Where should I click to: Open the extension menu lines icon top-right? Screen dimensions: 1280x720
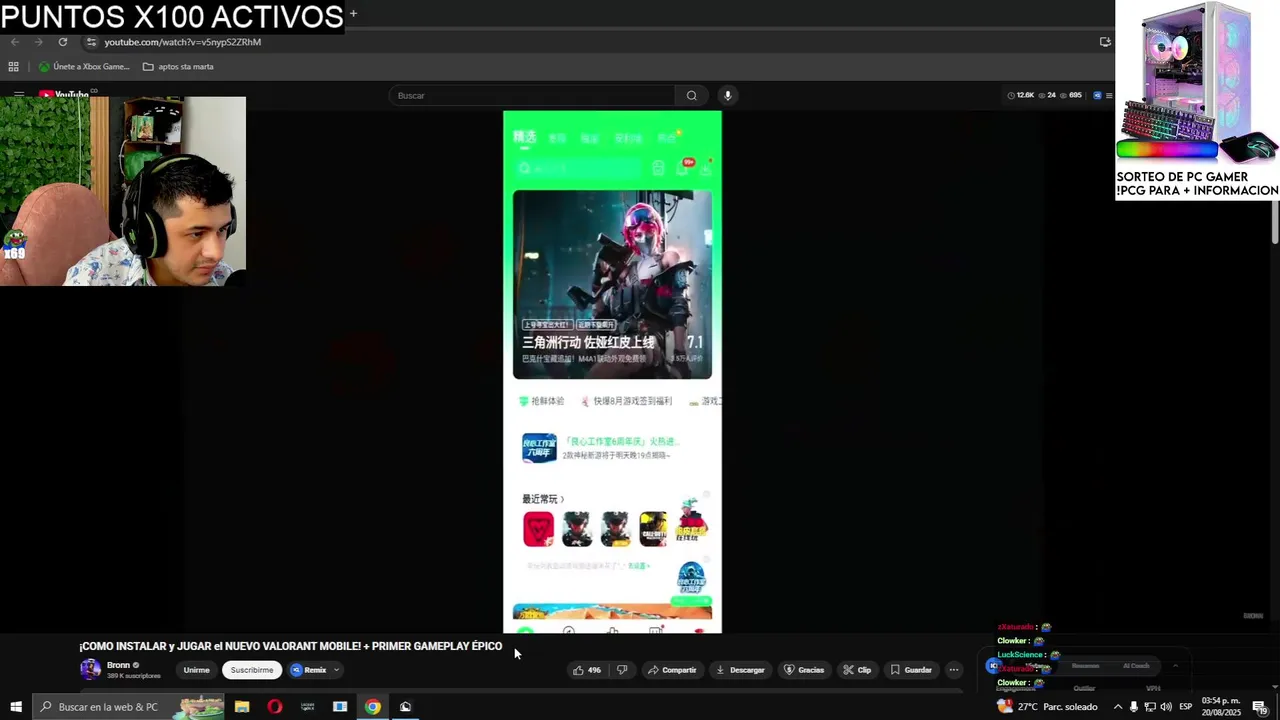coord(1109,95)
